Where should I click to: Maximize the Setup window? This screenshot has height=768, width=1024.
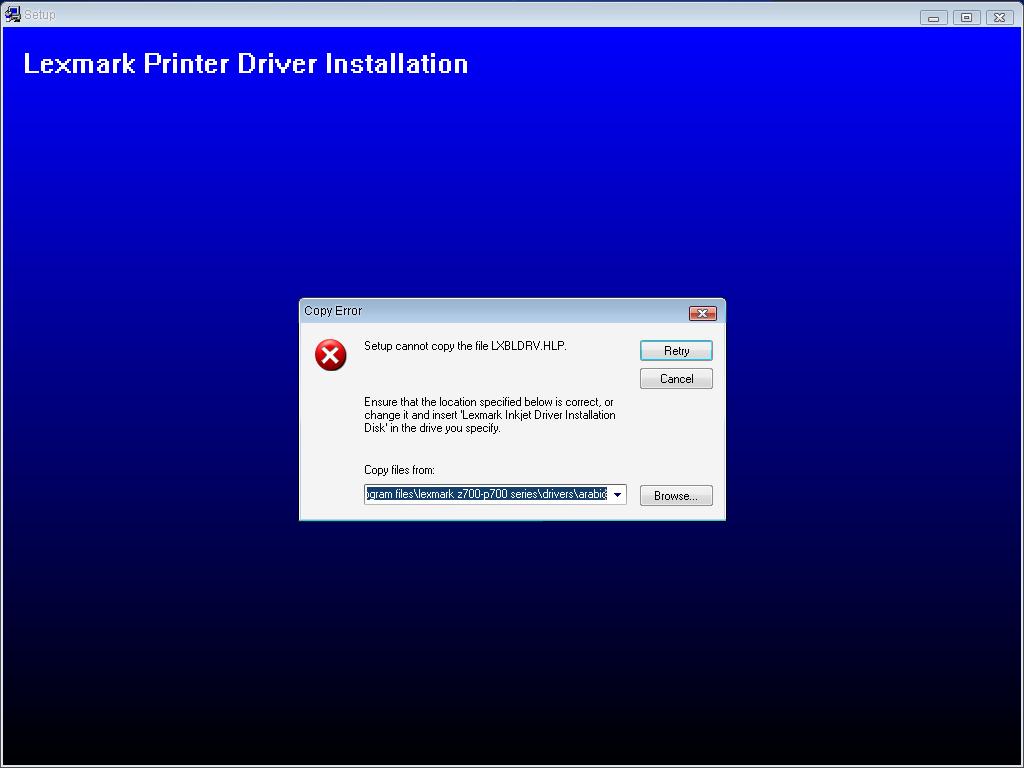tap(967, 18)
